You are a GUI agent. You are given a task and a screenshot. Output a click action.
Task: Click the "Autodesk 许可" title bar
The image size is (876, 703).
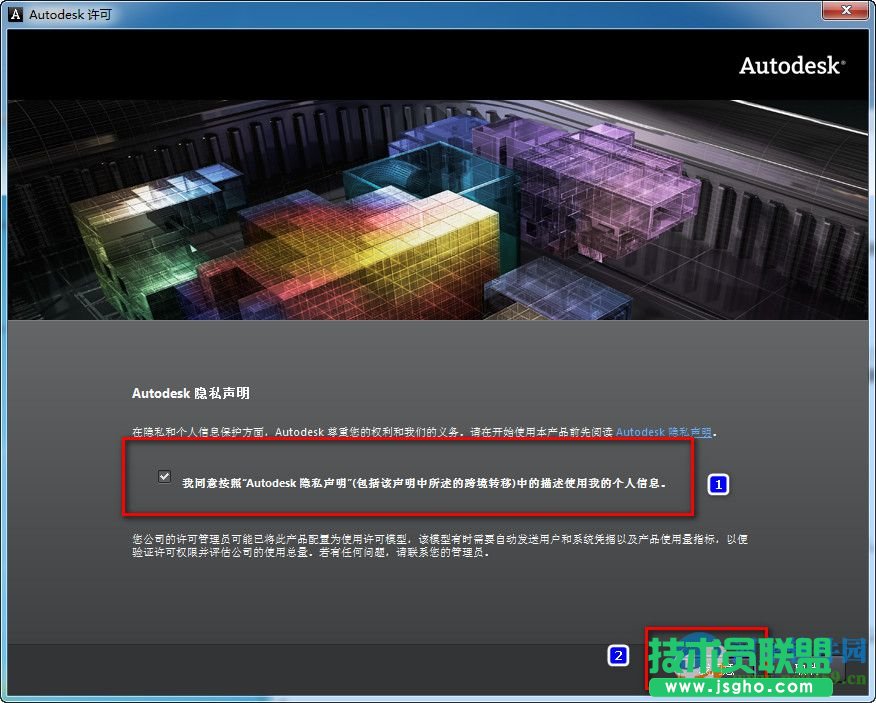[x=400, y=13]
